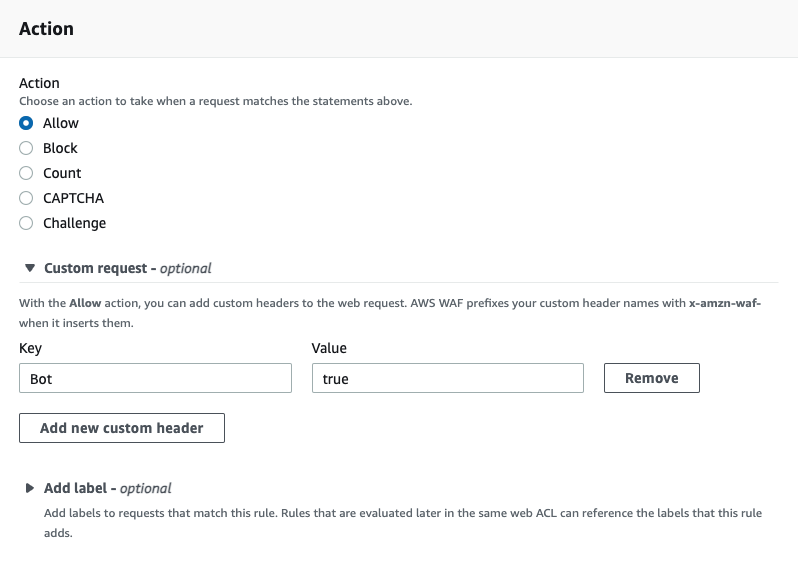Viewport: 798px width, 572px height.
Task: Pick the Count radio button circle
Action: tap(26, 173)
